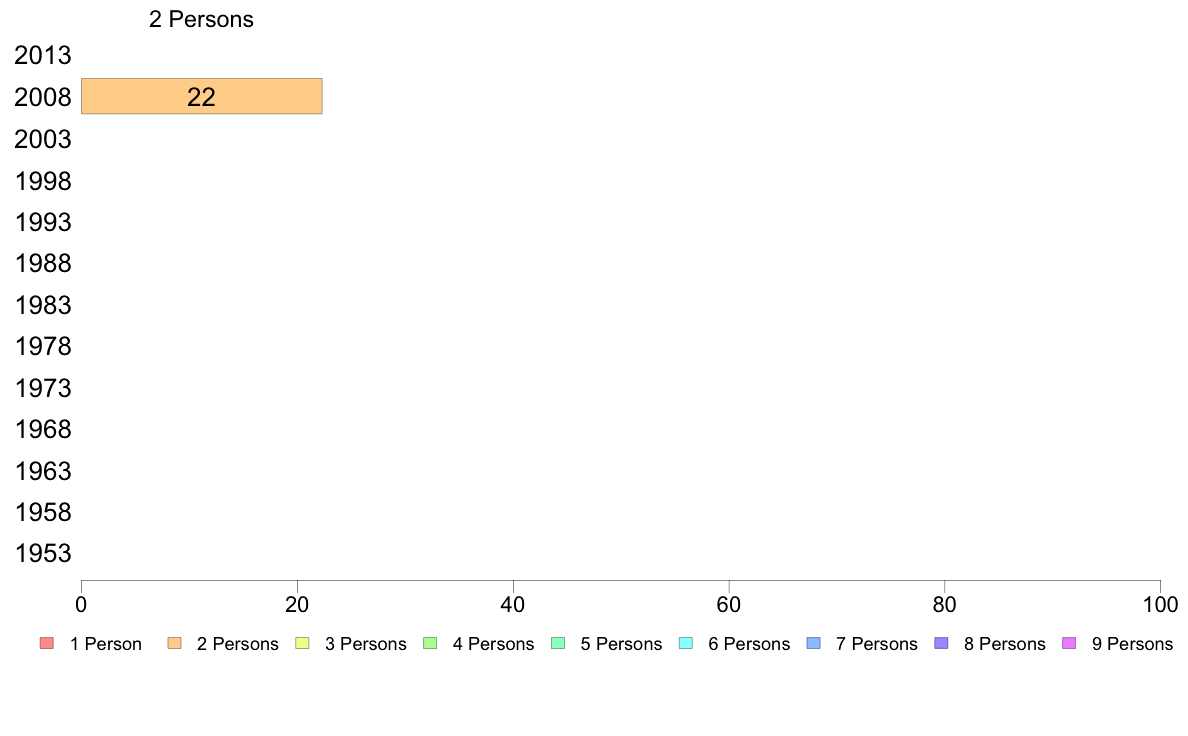Click the 40 axis tick label
The width and height of the screenshot is (1188, 736).
click(x=513, y=604)
